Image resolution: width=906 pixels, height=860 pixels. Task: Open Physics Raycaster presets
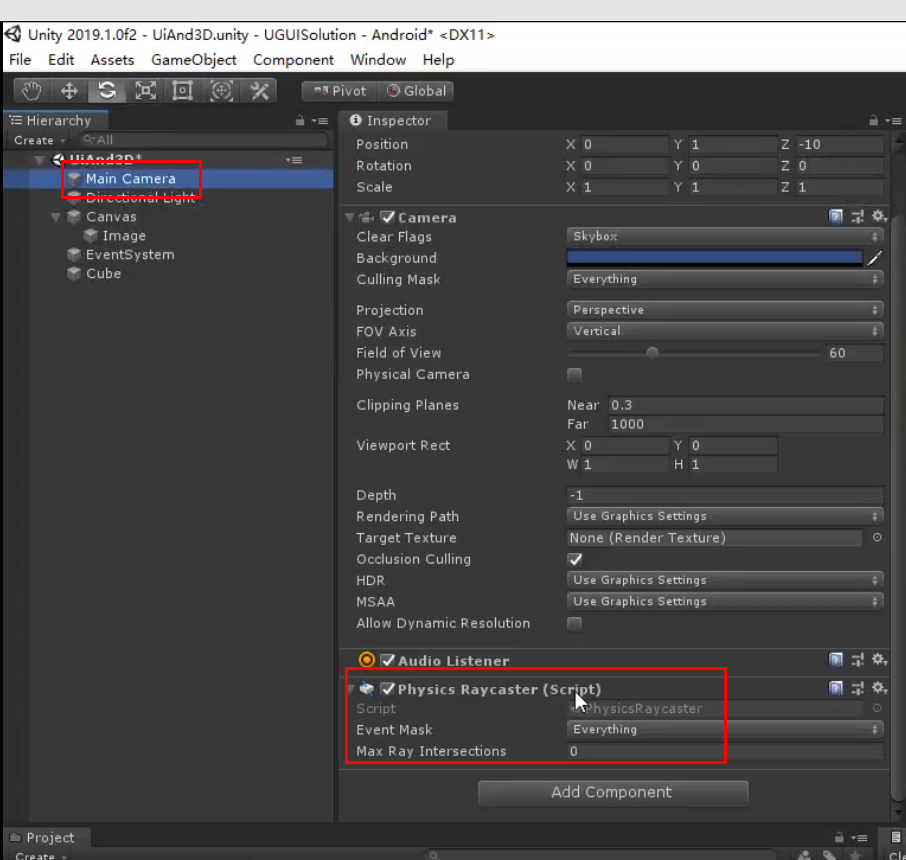click(x=857, y=688)
